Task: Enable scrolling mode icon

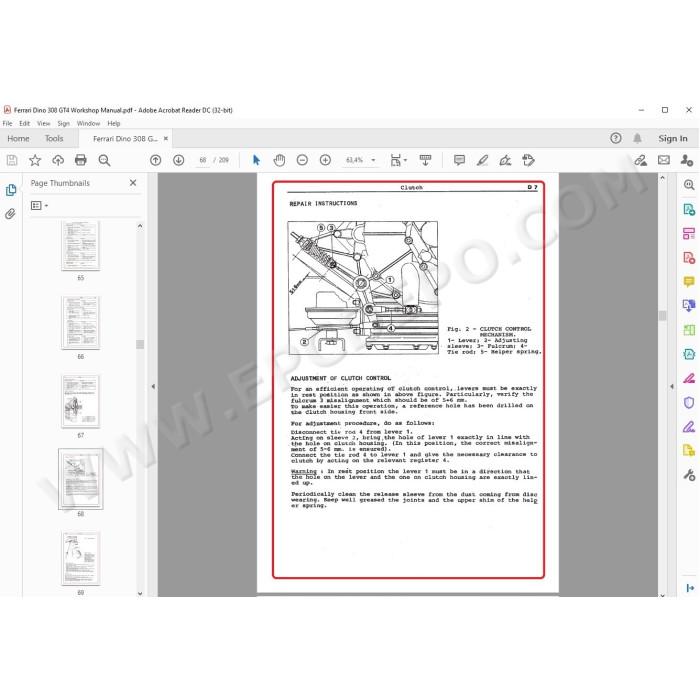Action: tap(425, 160)
